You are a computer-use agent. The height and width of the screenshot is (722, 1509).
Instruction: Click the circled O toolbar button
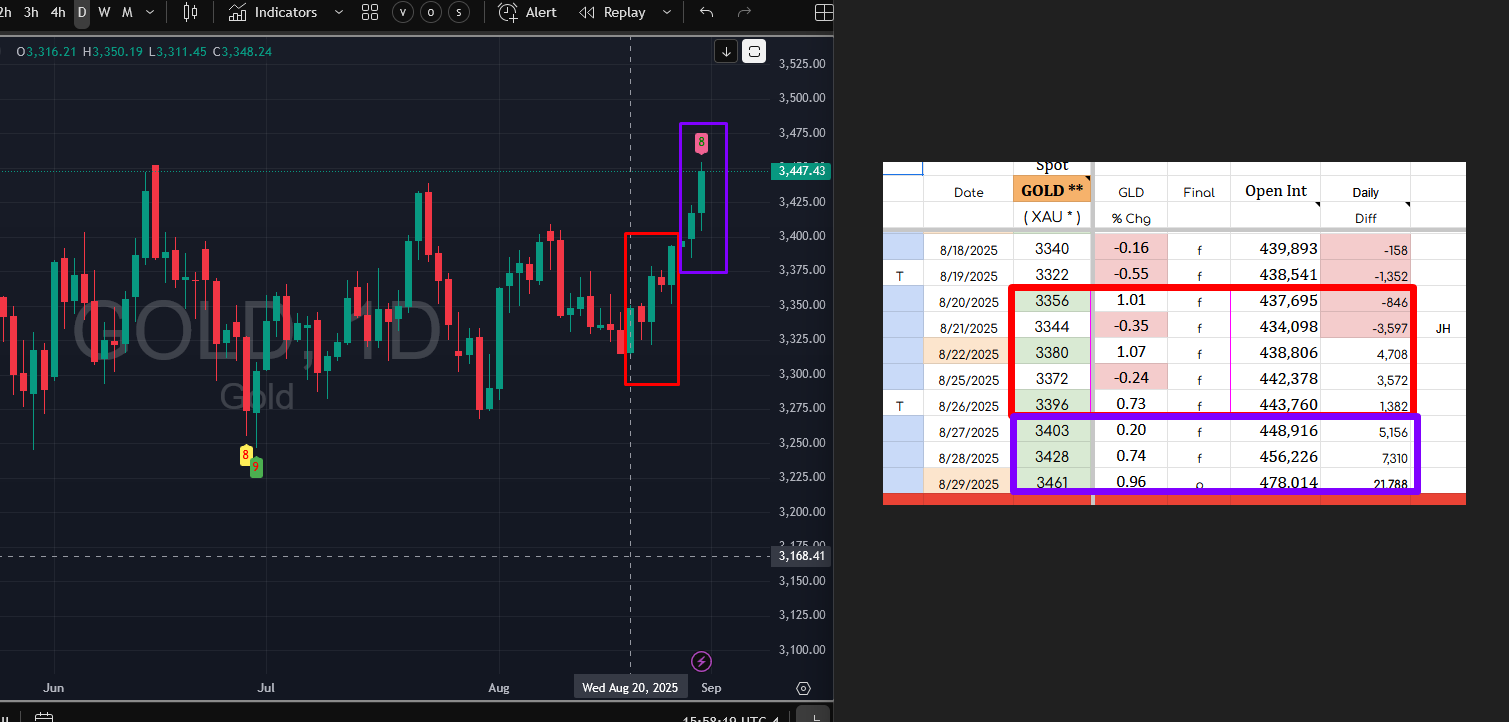click(x=431, y=13)
